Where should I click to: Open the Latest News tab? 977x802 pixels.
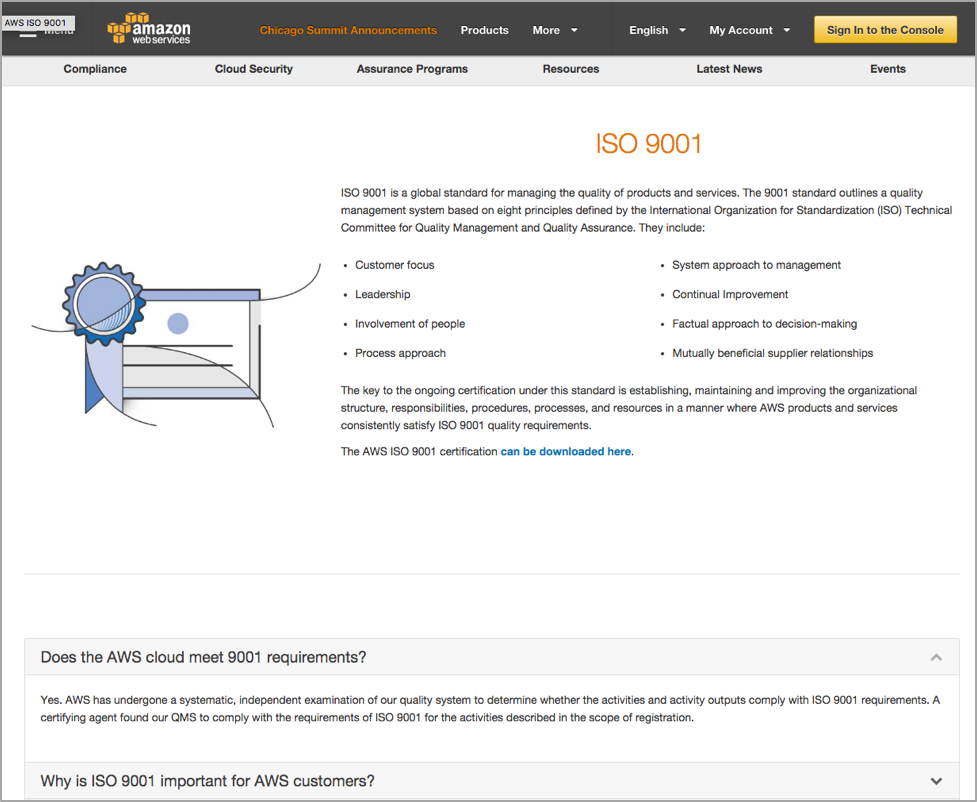pyautogui.click(x=729, y=69)
